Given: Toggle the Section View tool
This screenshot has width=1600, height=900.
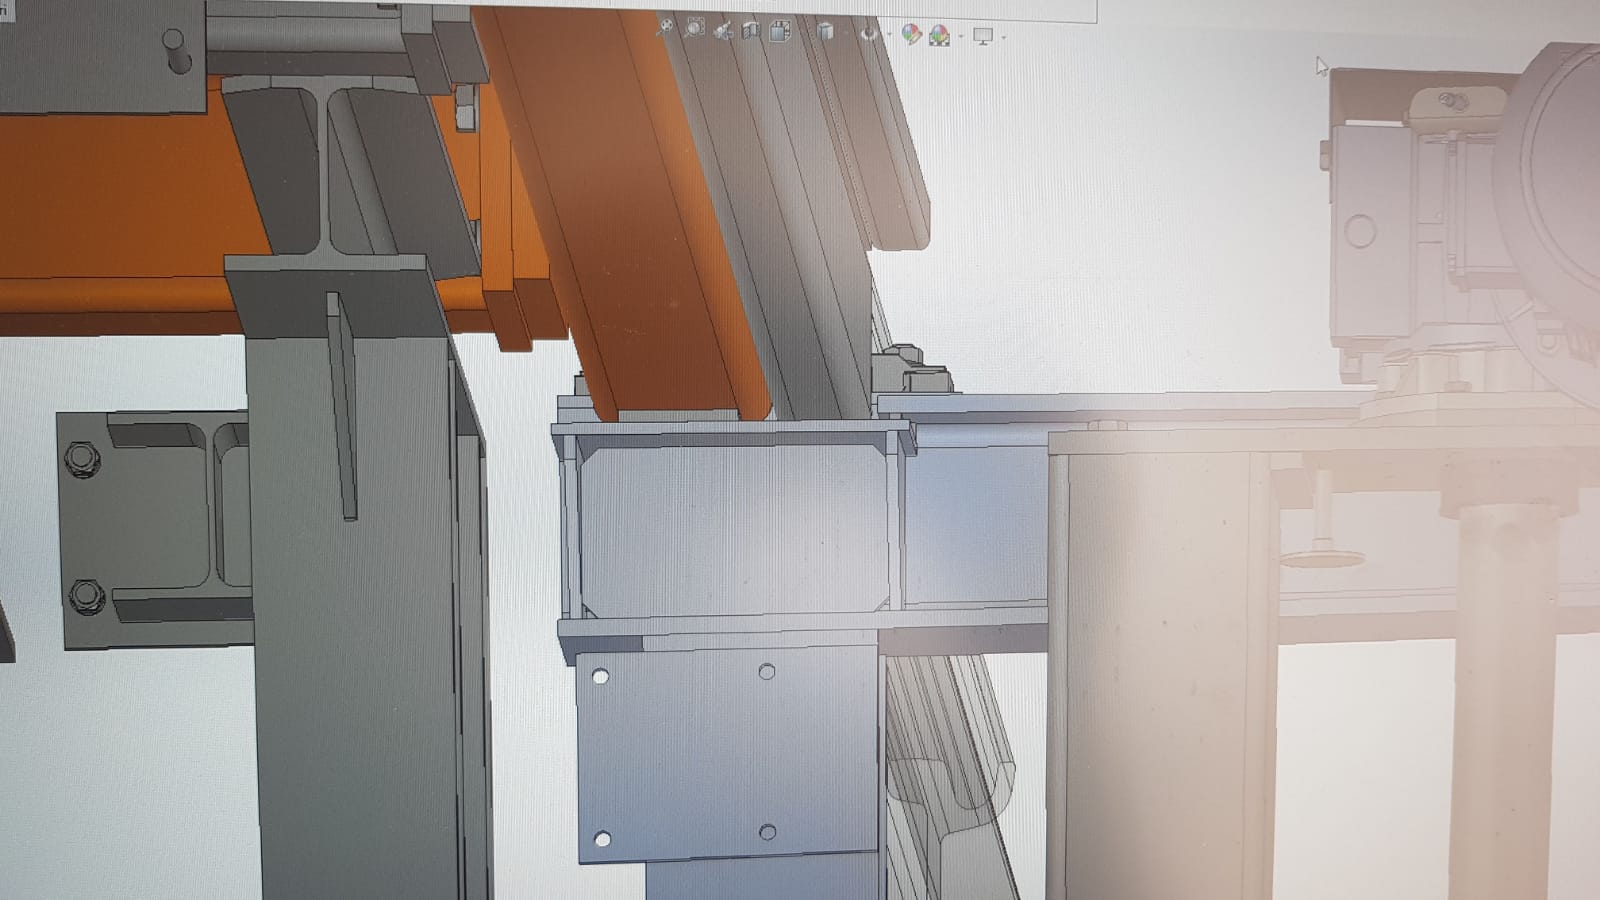Looking at the screenshot, I should [x=751, y=31].
